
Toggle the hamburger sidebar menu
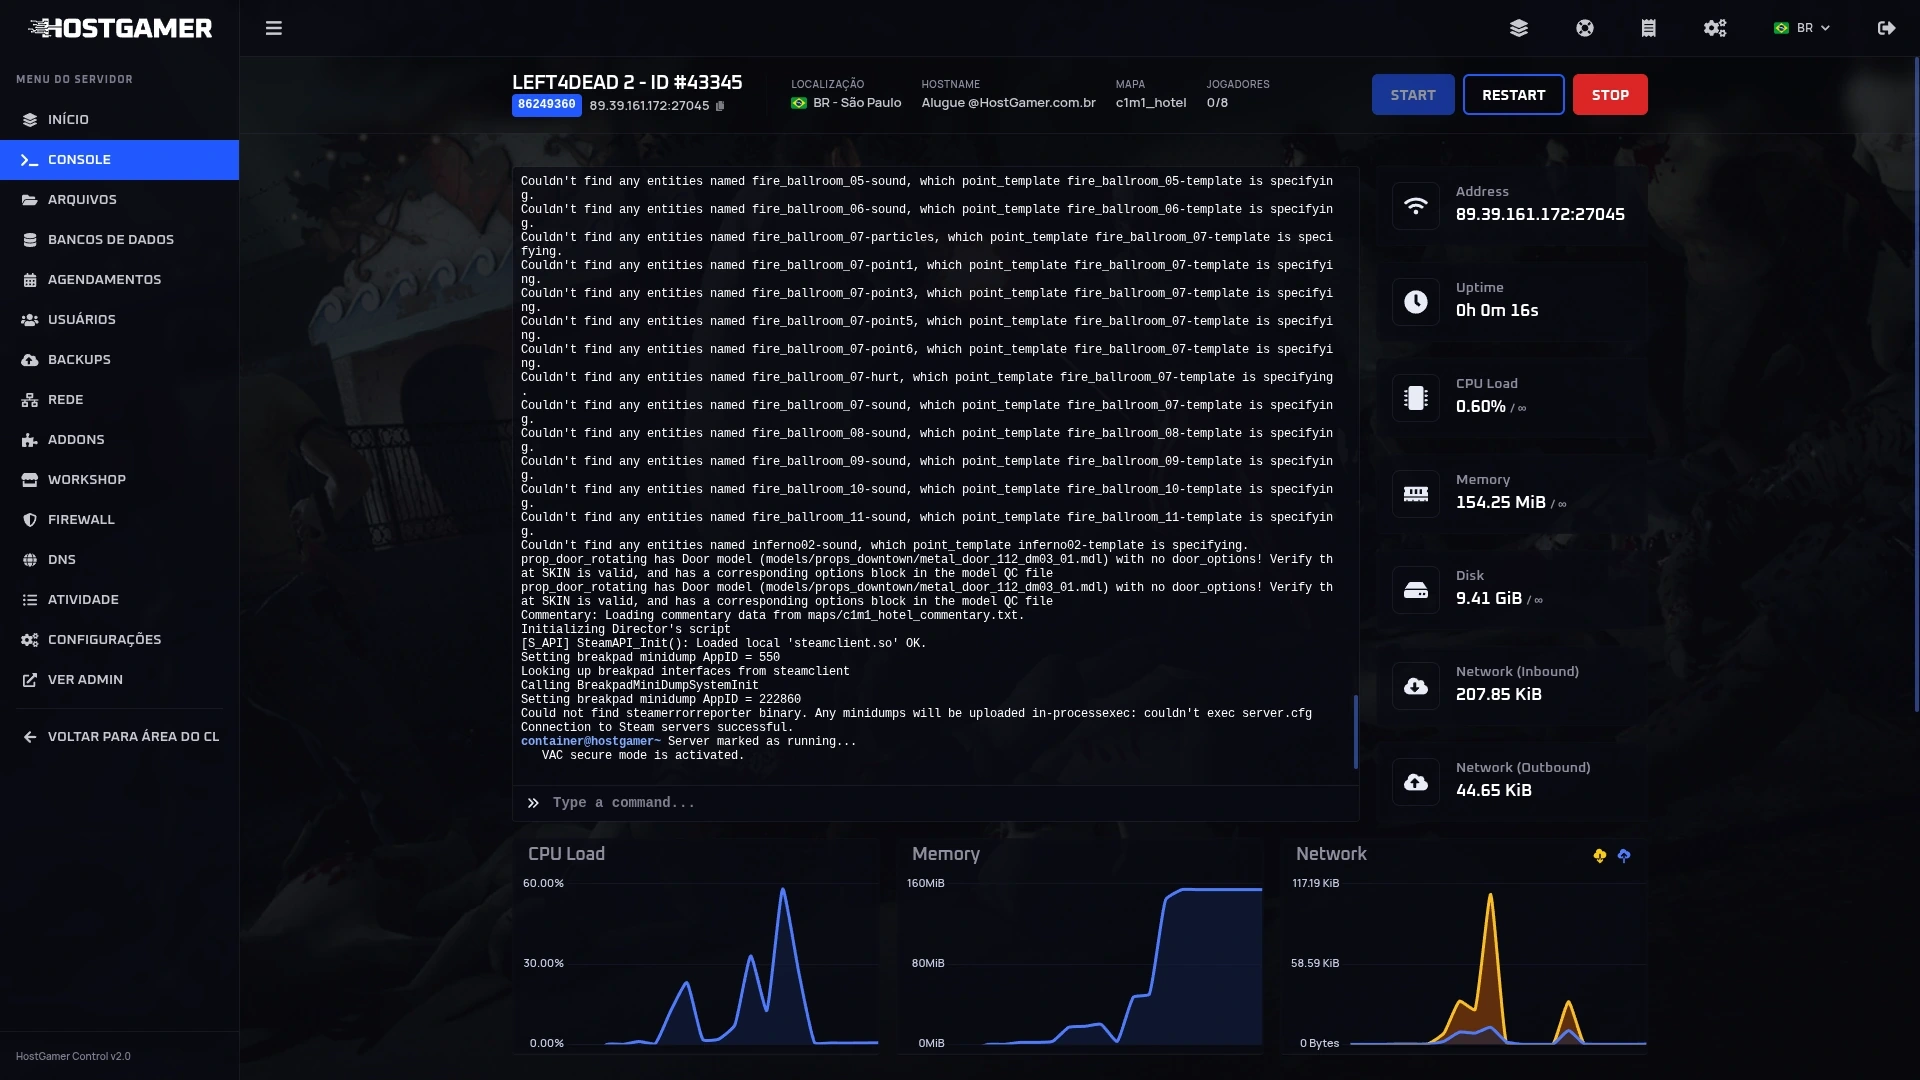tap(273, 28)
